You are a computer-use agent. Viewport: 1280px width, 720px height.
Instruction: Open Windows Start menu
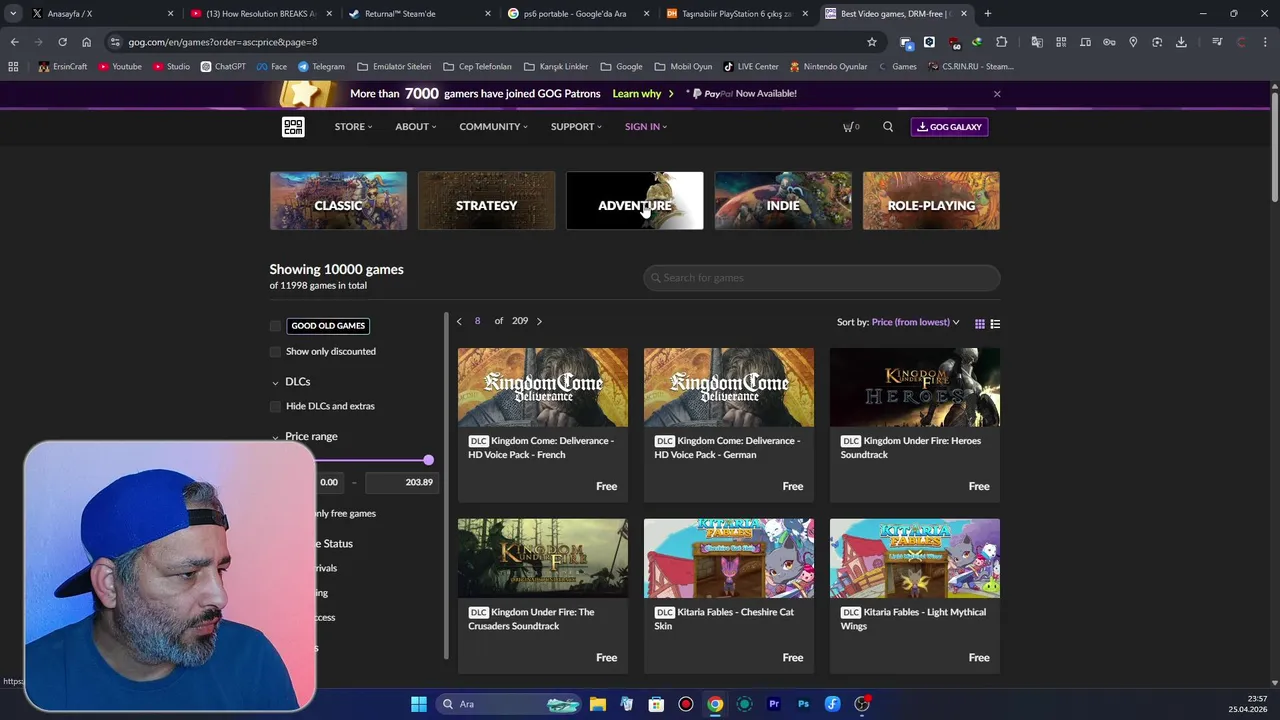tap(419, 704)
